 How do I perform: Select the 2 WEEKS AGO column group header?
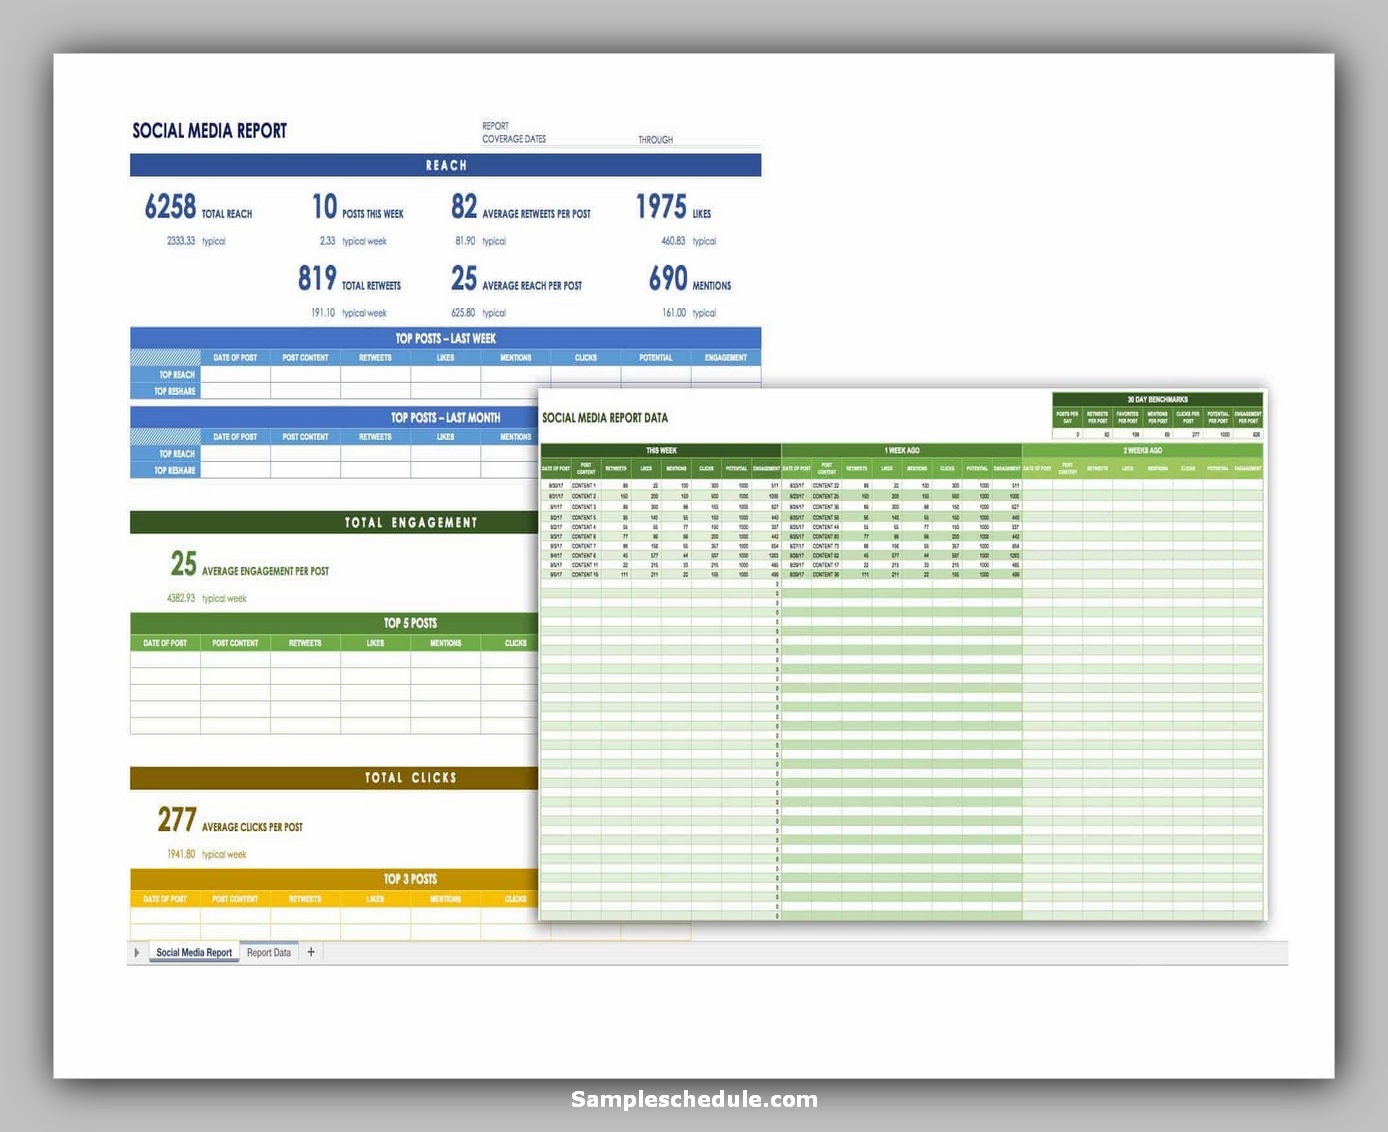1143,450
